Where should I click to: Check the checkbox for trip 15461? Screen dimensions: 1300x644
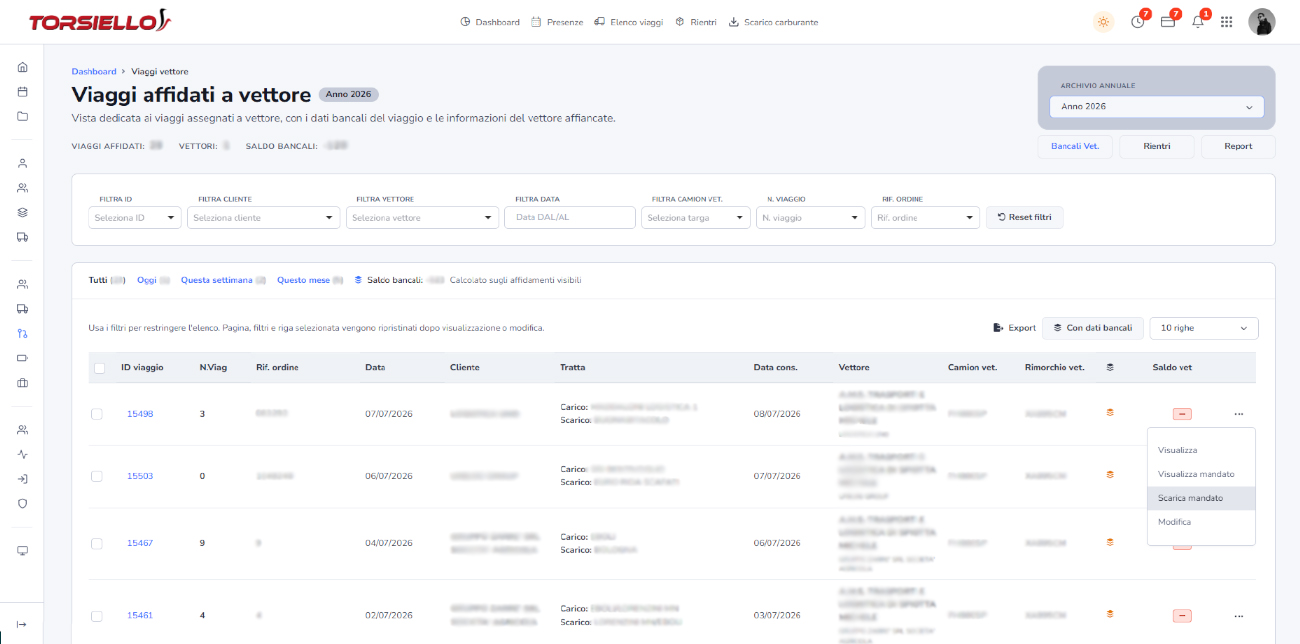click(97, 616)
